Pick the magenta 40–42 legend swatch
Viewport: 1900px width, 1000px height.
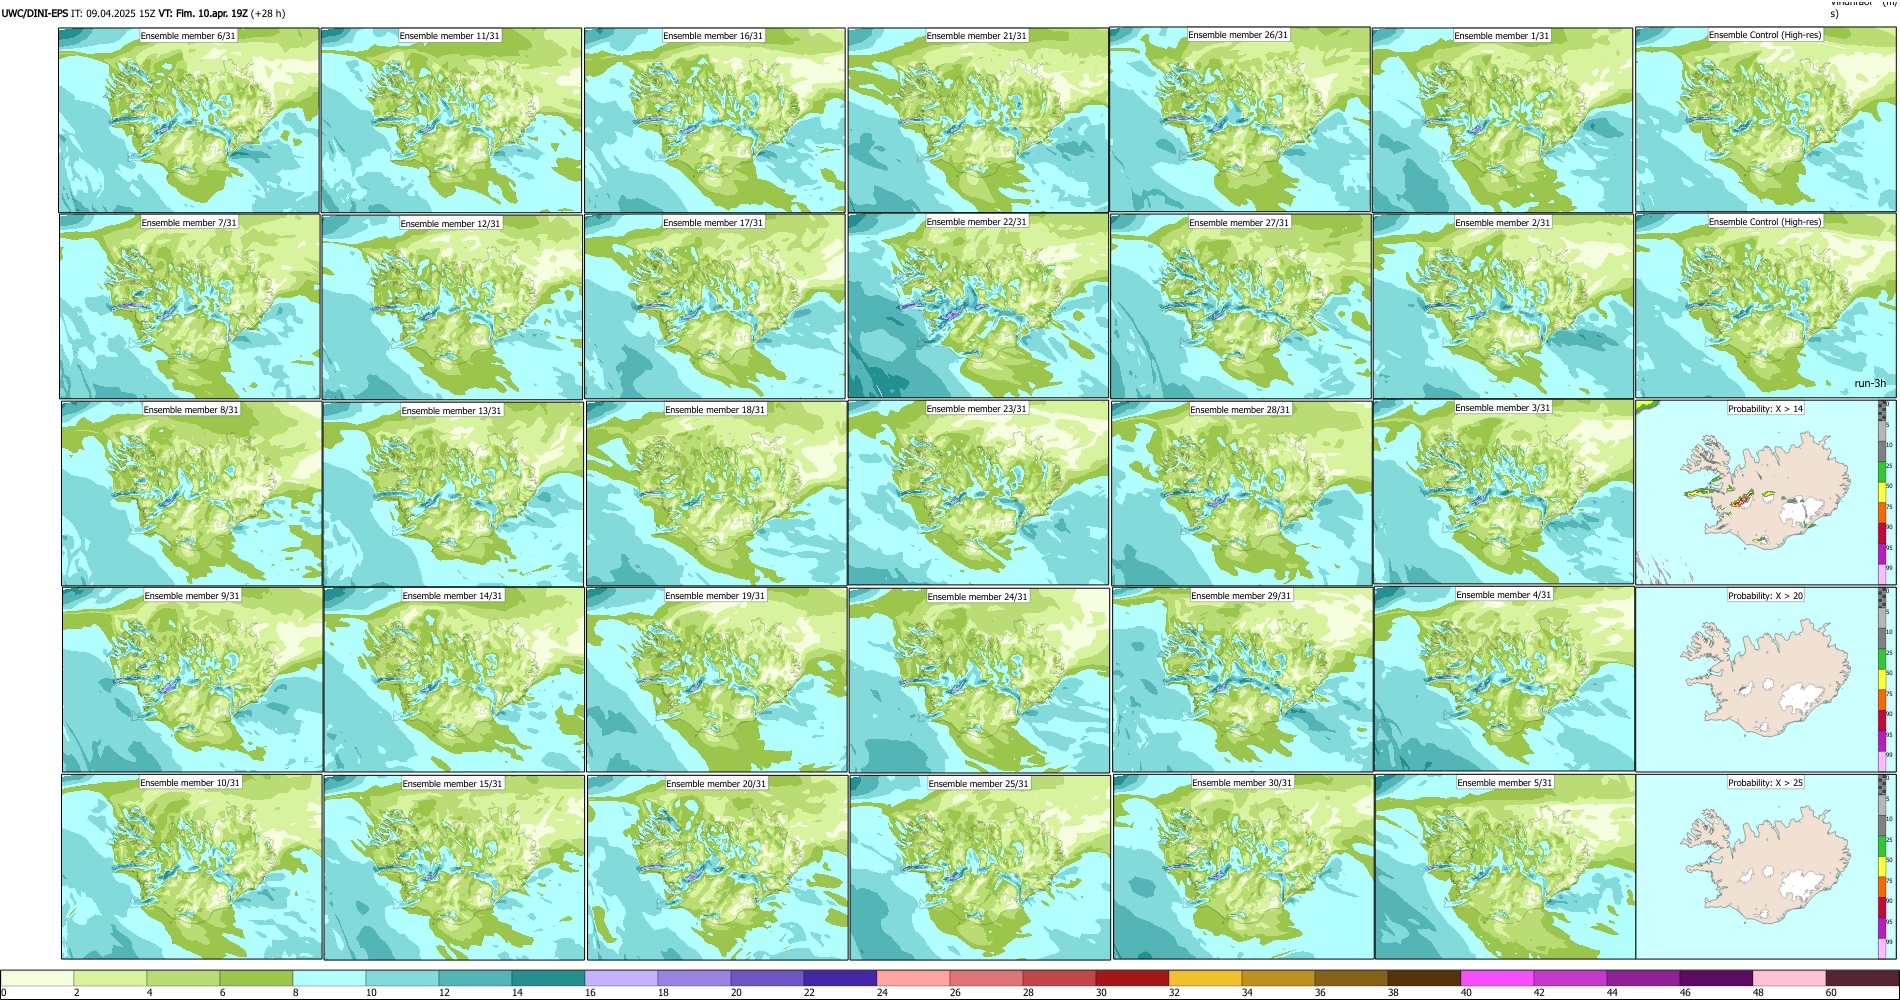pyautogui.click(x=1497, y=978)
